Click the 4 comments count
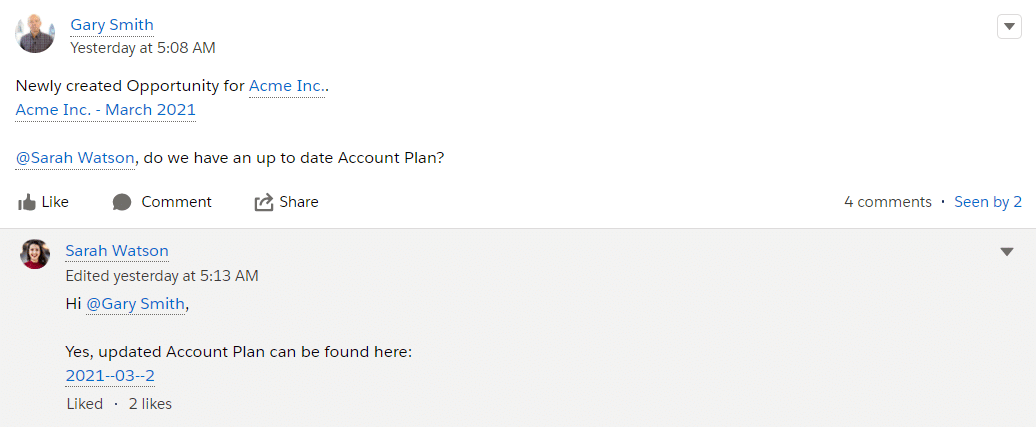 pyautogui.click(x=887, y=202)
